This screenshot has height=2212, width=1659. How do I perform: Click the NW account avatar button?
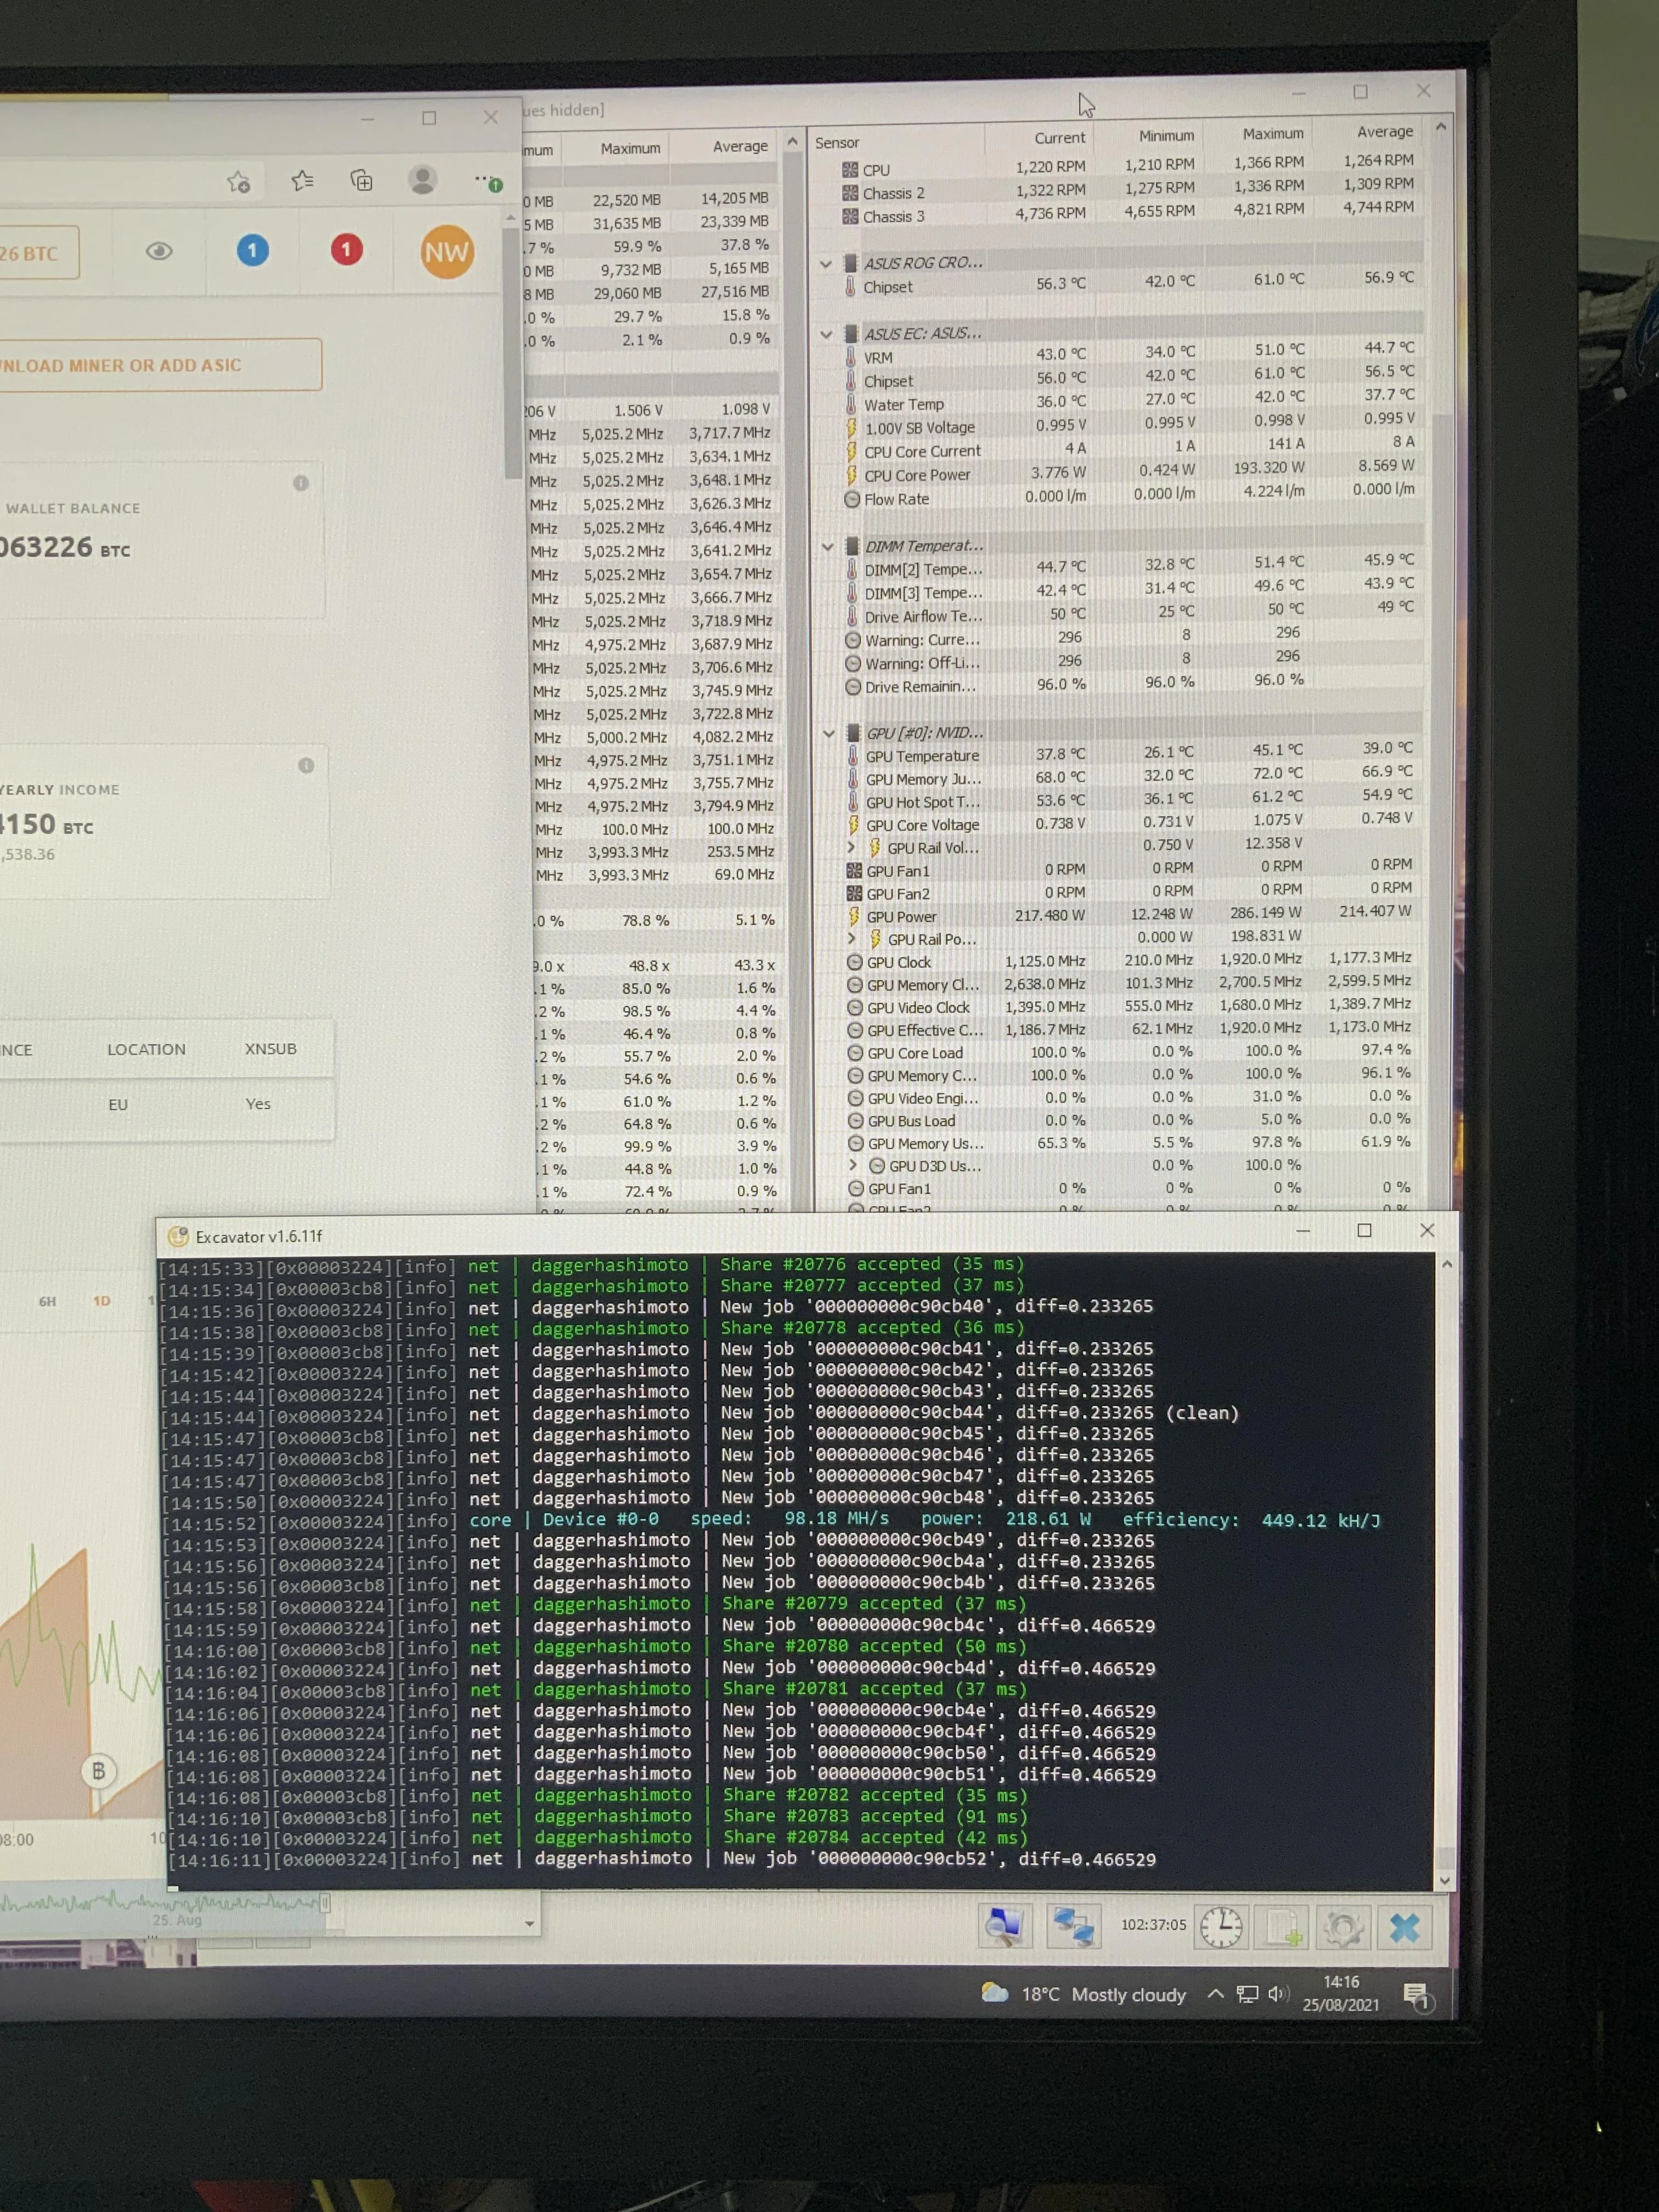tap(447, 251)
